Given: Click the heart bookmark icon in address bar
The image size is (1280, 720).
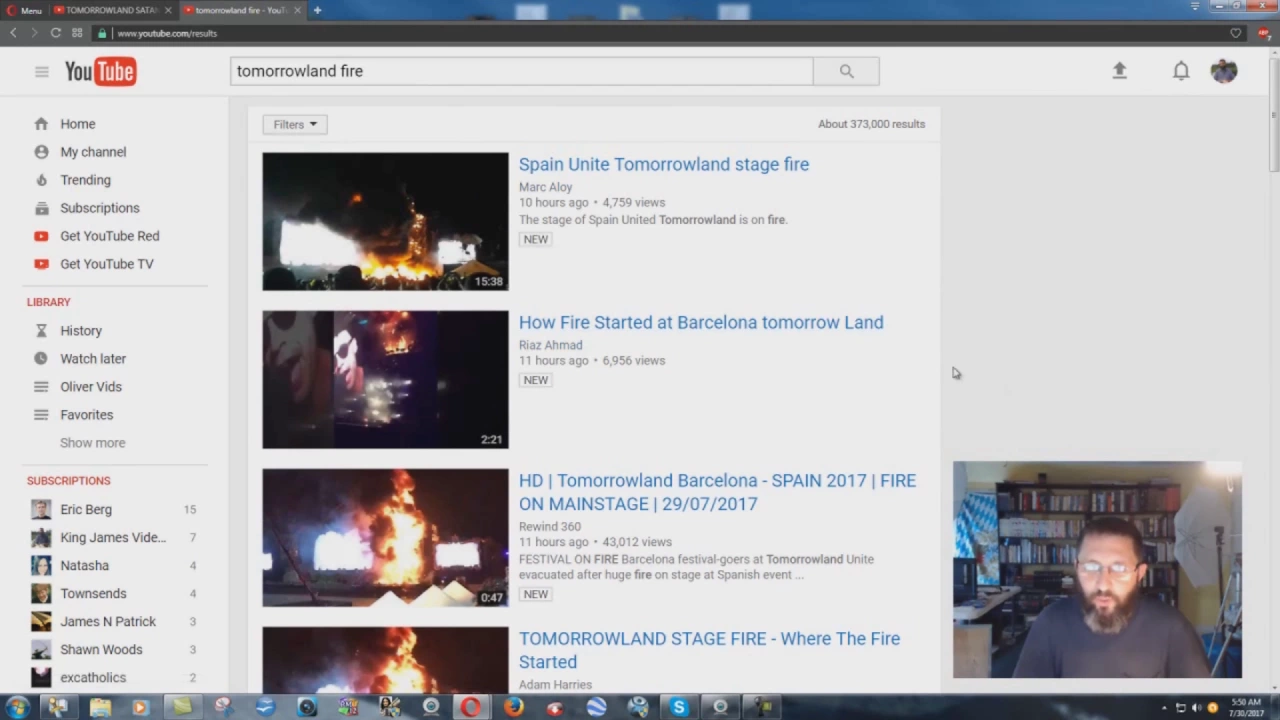Looking at the screenshot, I should point(1236,33).
